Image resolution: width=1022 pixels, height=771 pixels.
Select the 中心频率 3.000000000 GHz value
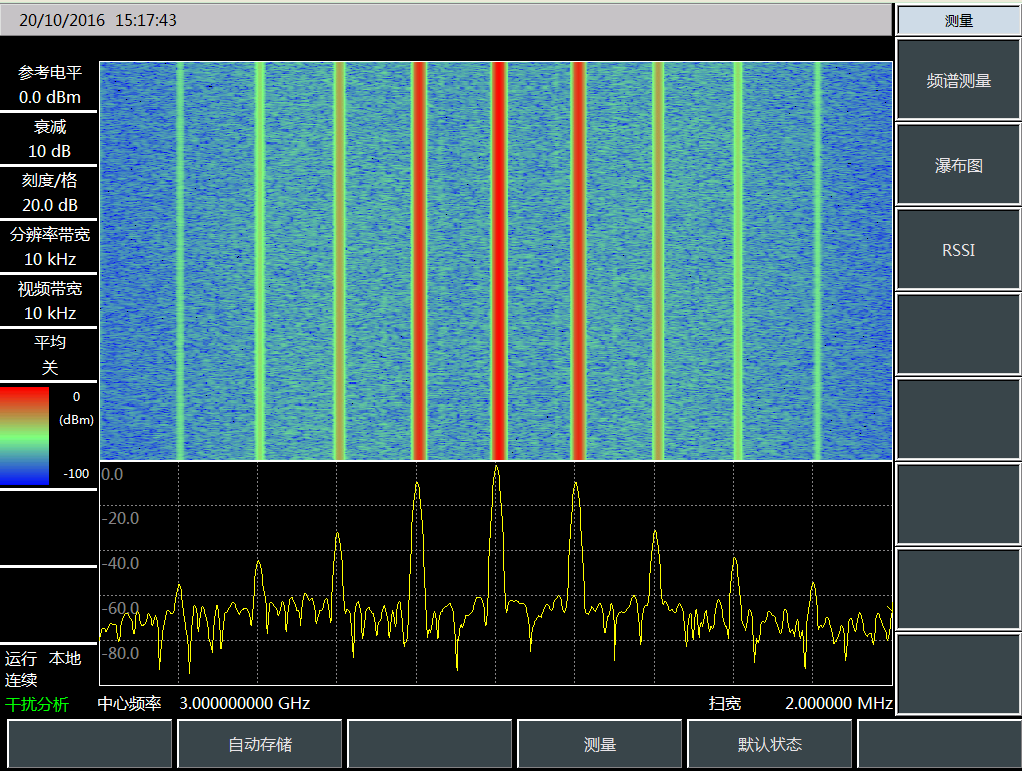pyautogui.click(x=244, y=703)
